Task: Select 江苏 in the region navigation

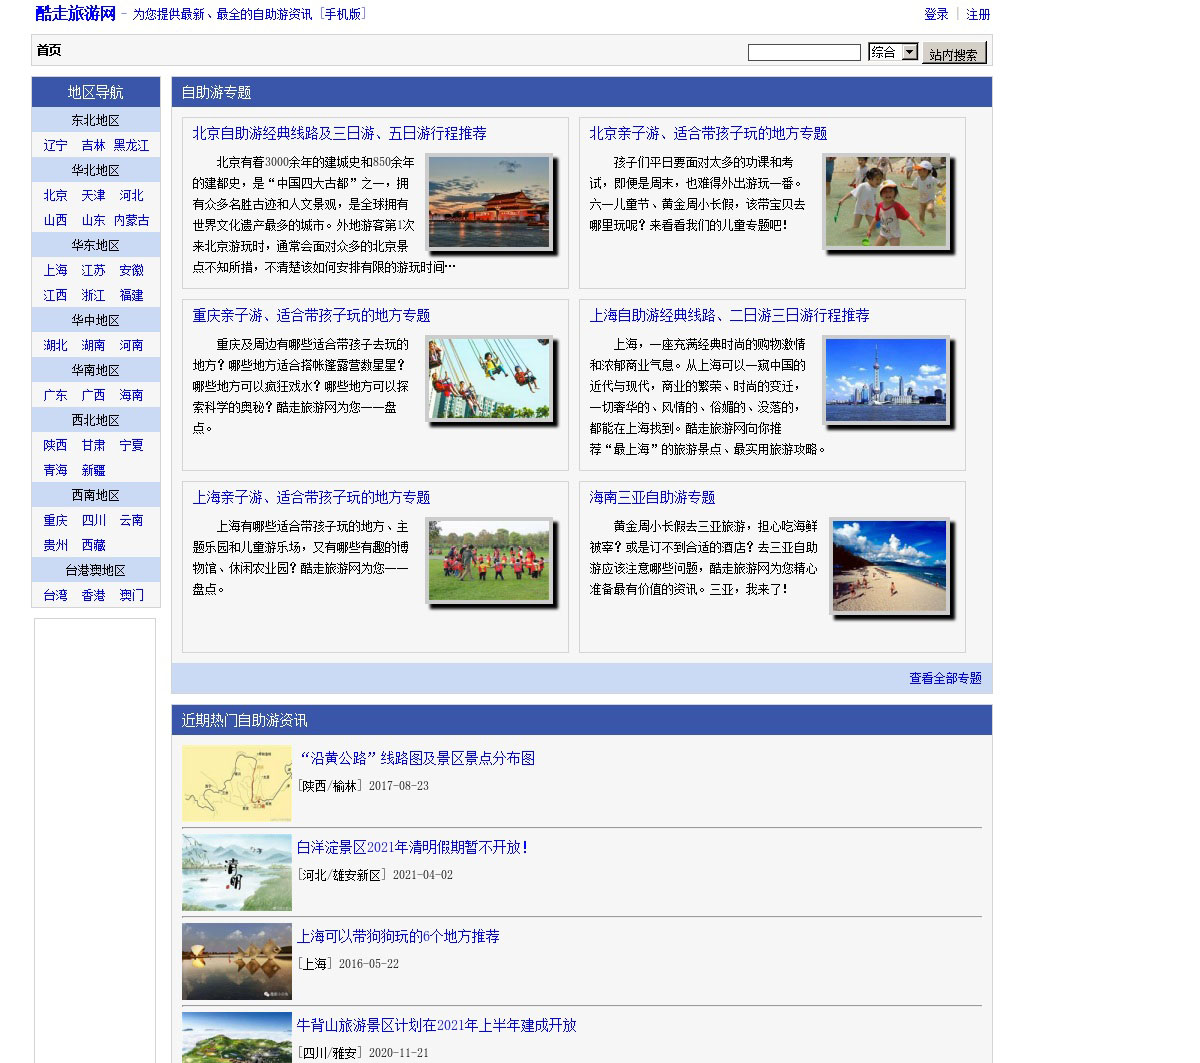Action: pos(93,270)
